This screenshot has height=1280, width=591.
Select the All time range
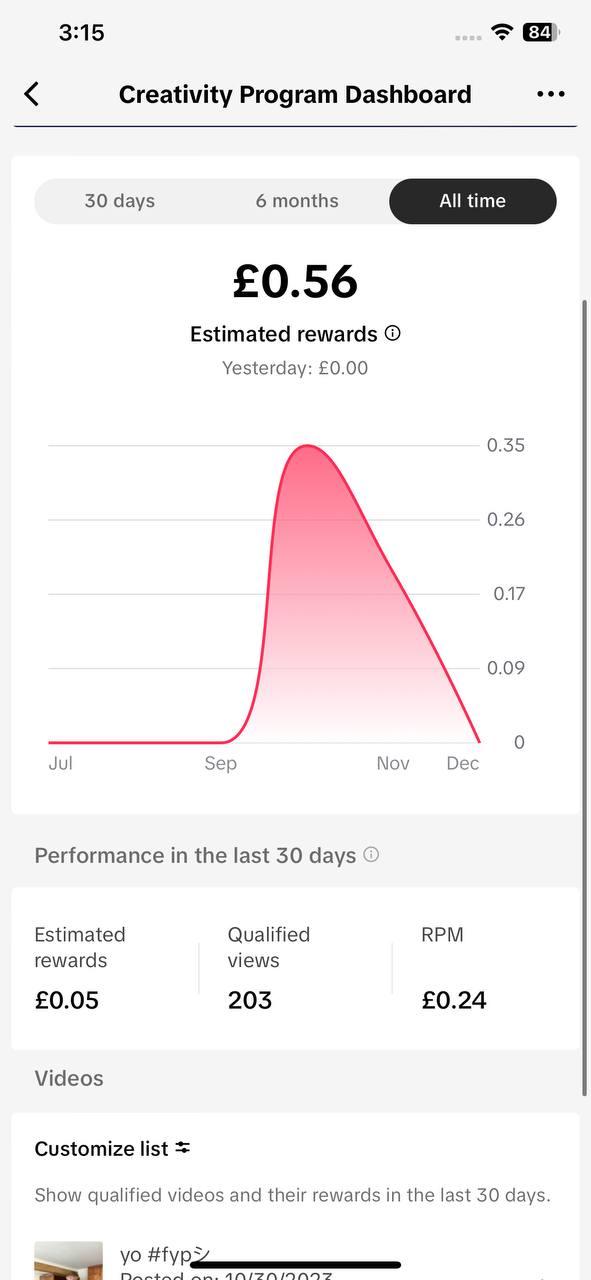point(473,201)
